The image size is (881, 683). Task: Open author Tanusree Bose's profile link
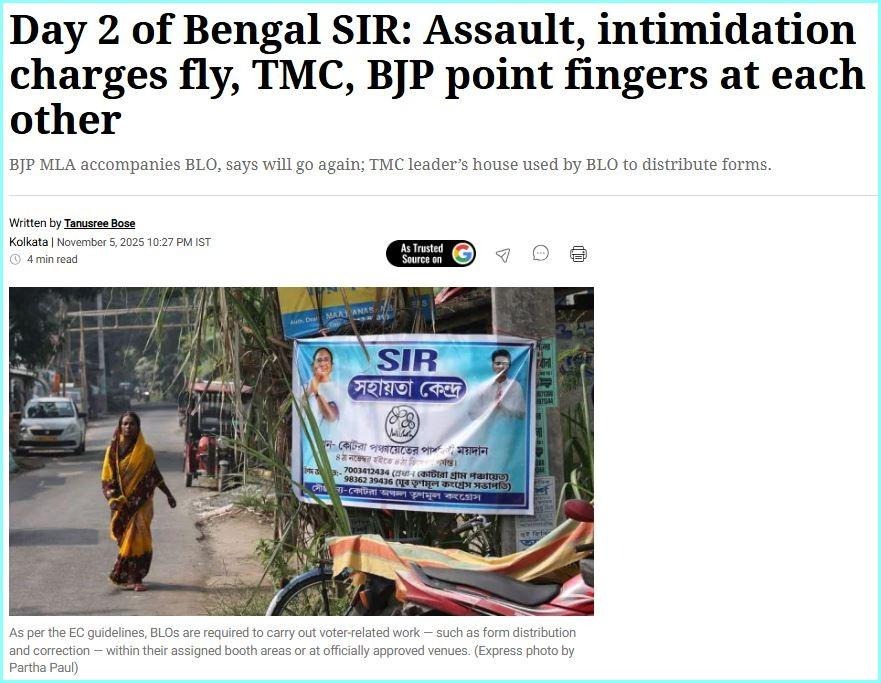coord(99,223)
